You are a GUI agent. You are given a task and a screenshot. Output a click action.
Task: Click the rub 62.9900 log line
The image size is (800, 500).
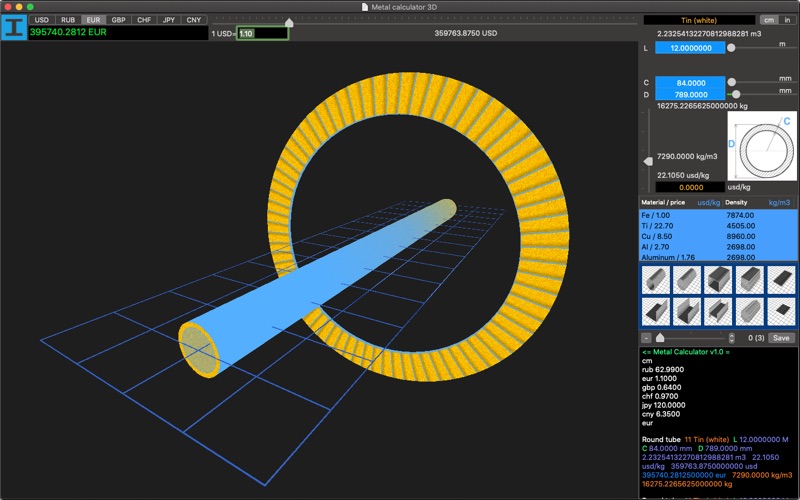pyautogui.click(x=663, y=369)
